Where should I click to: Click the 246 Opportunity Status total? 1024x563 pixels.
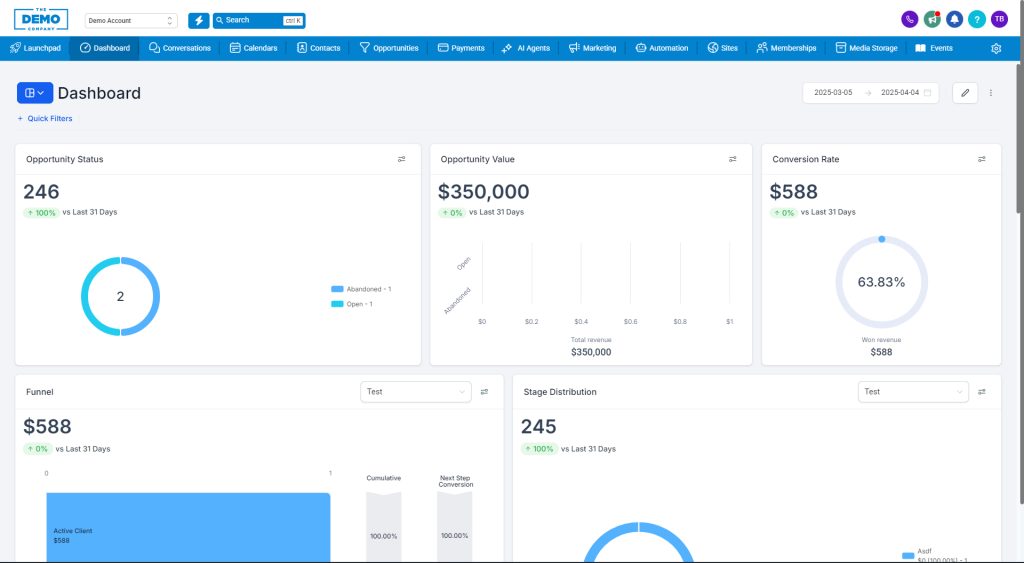[41, 192]
